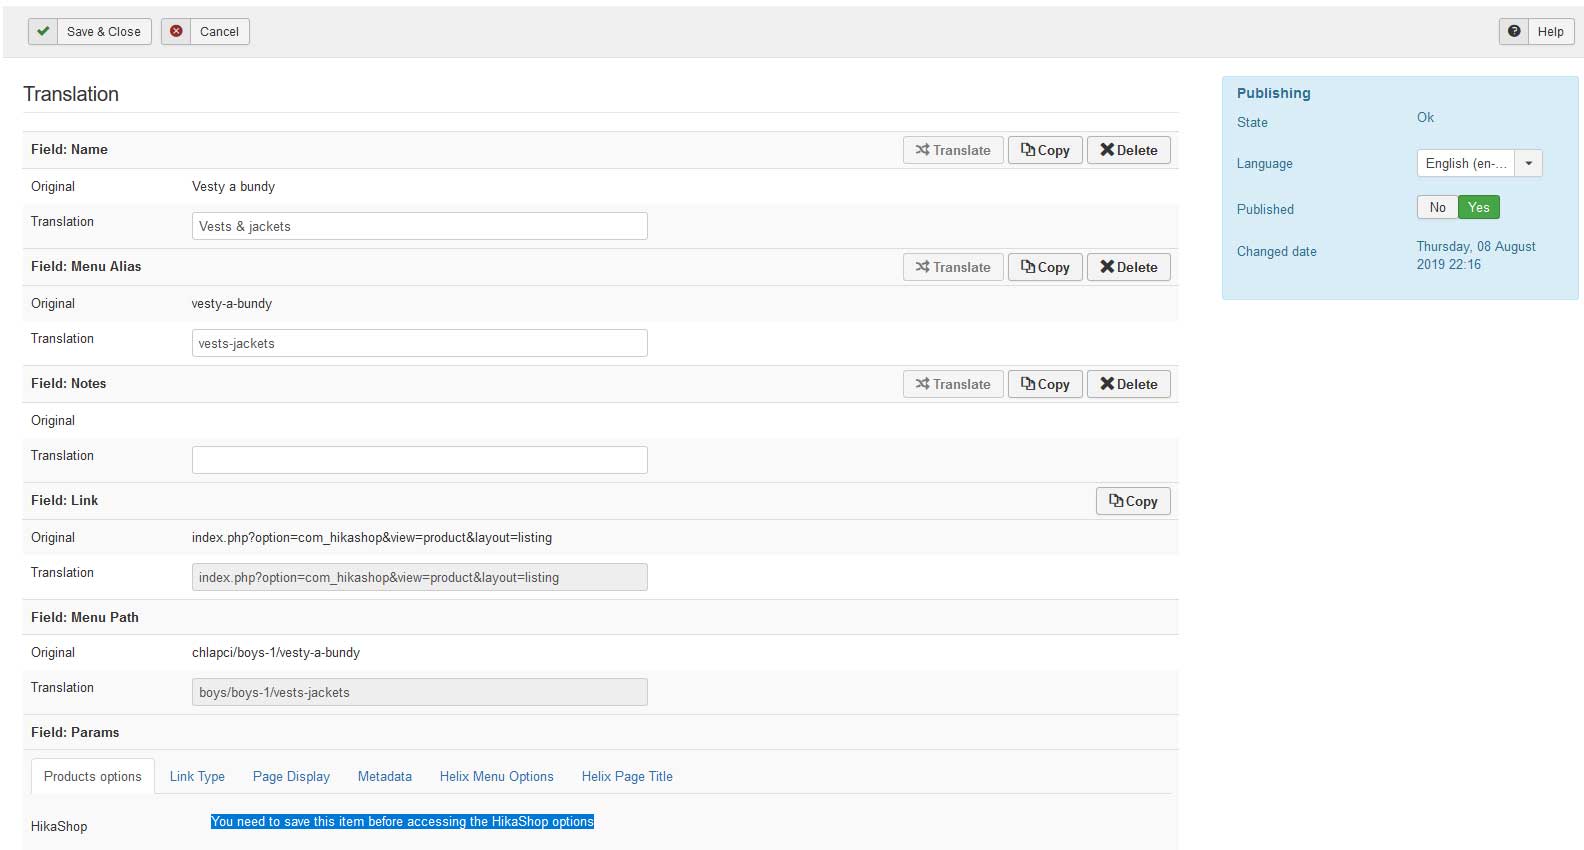
Task: Click Delete X icon for Notes field
Action: point(1107,384)
